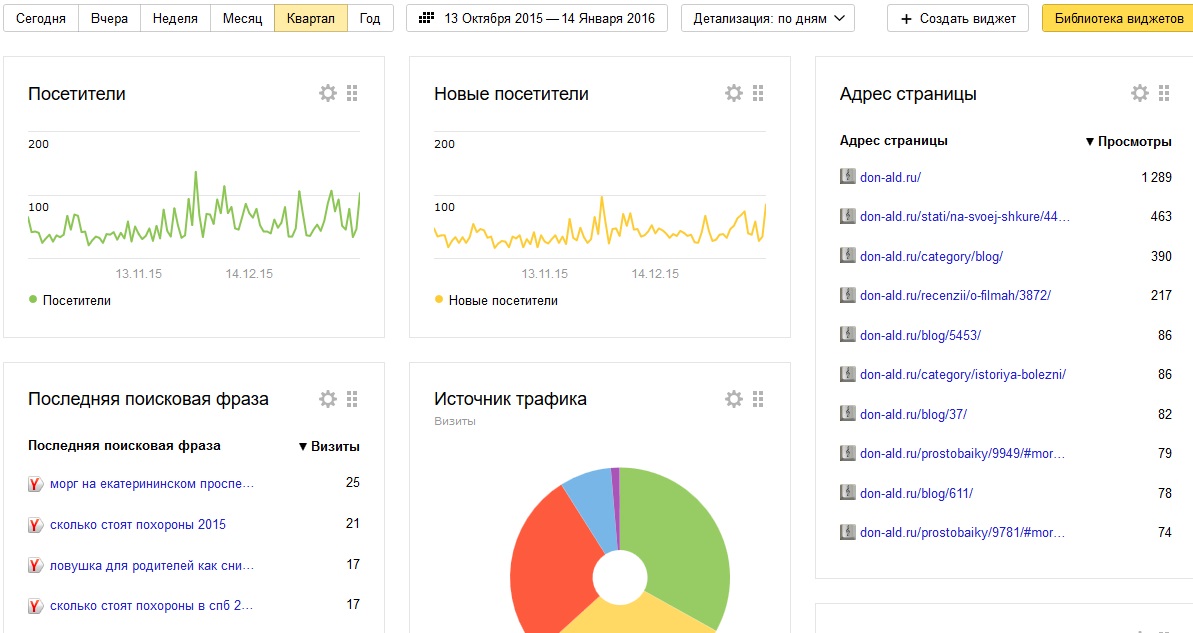Select the Квартал period tab
This screenshot has height=633, width=1193.
[x=310, y=18]
